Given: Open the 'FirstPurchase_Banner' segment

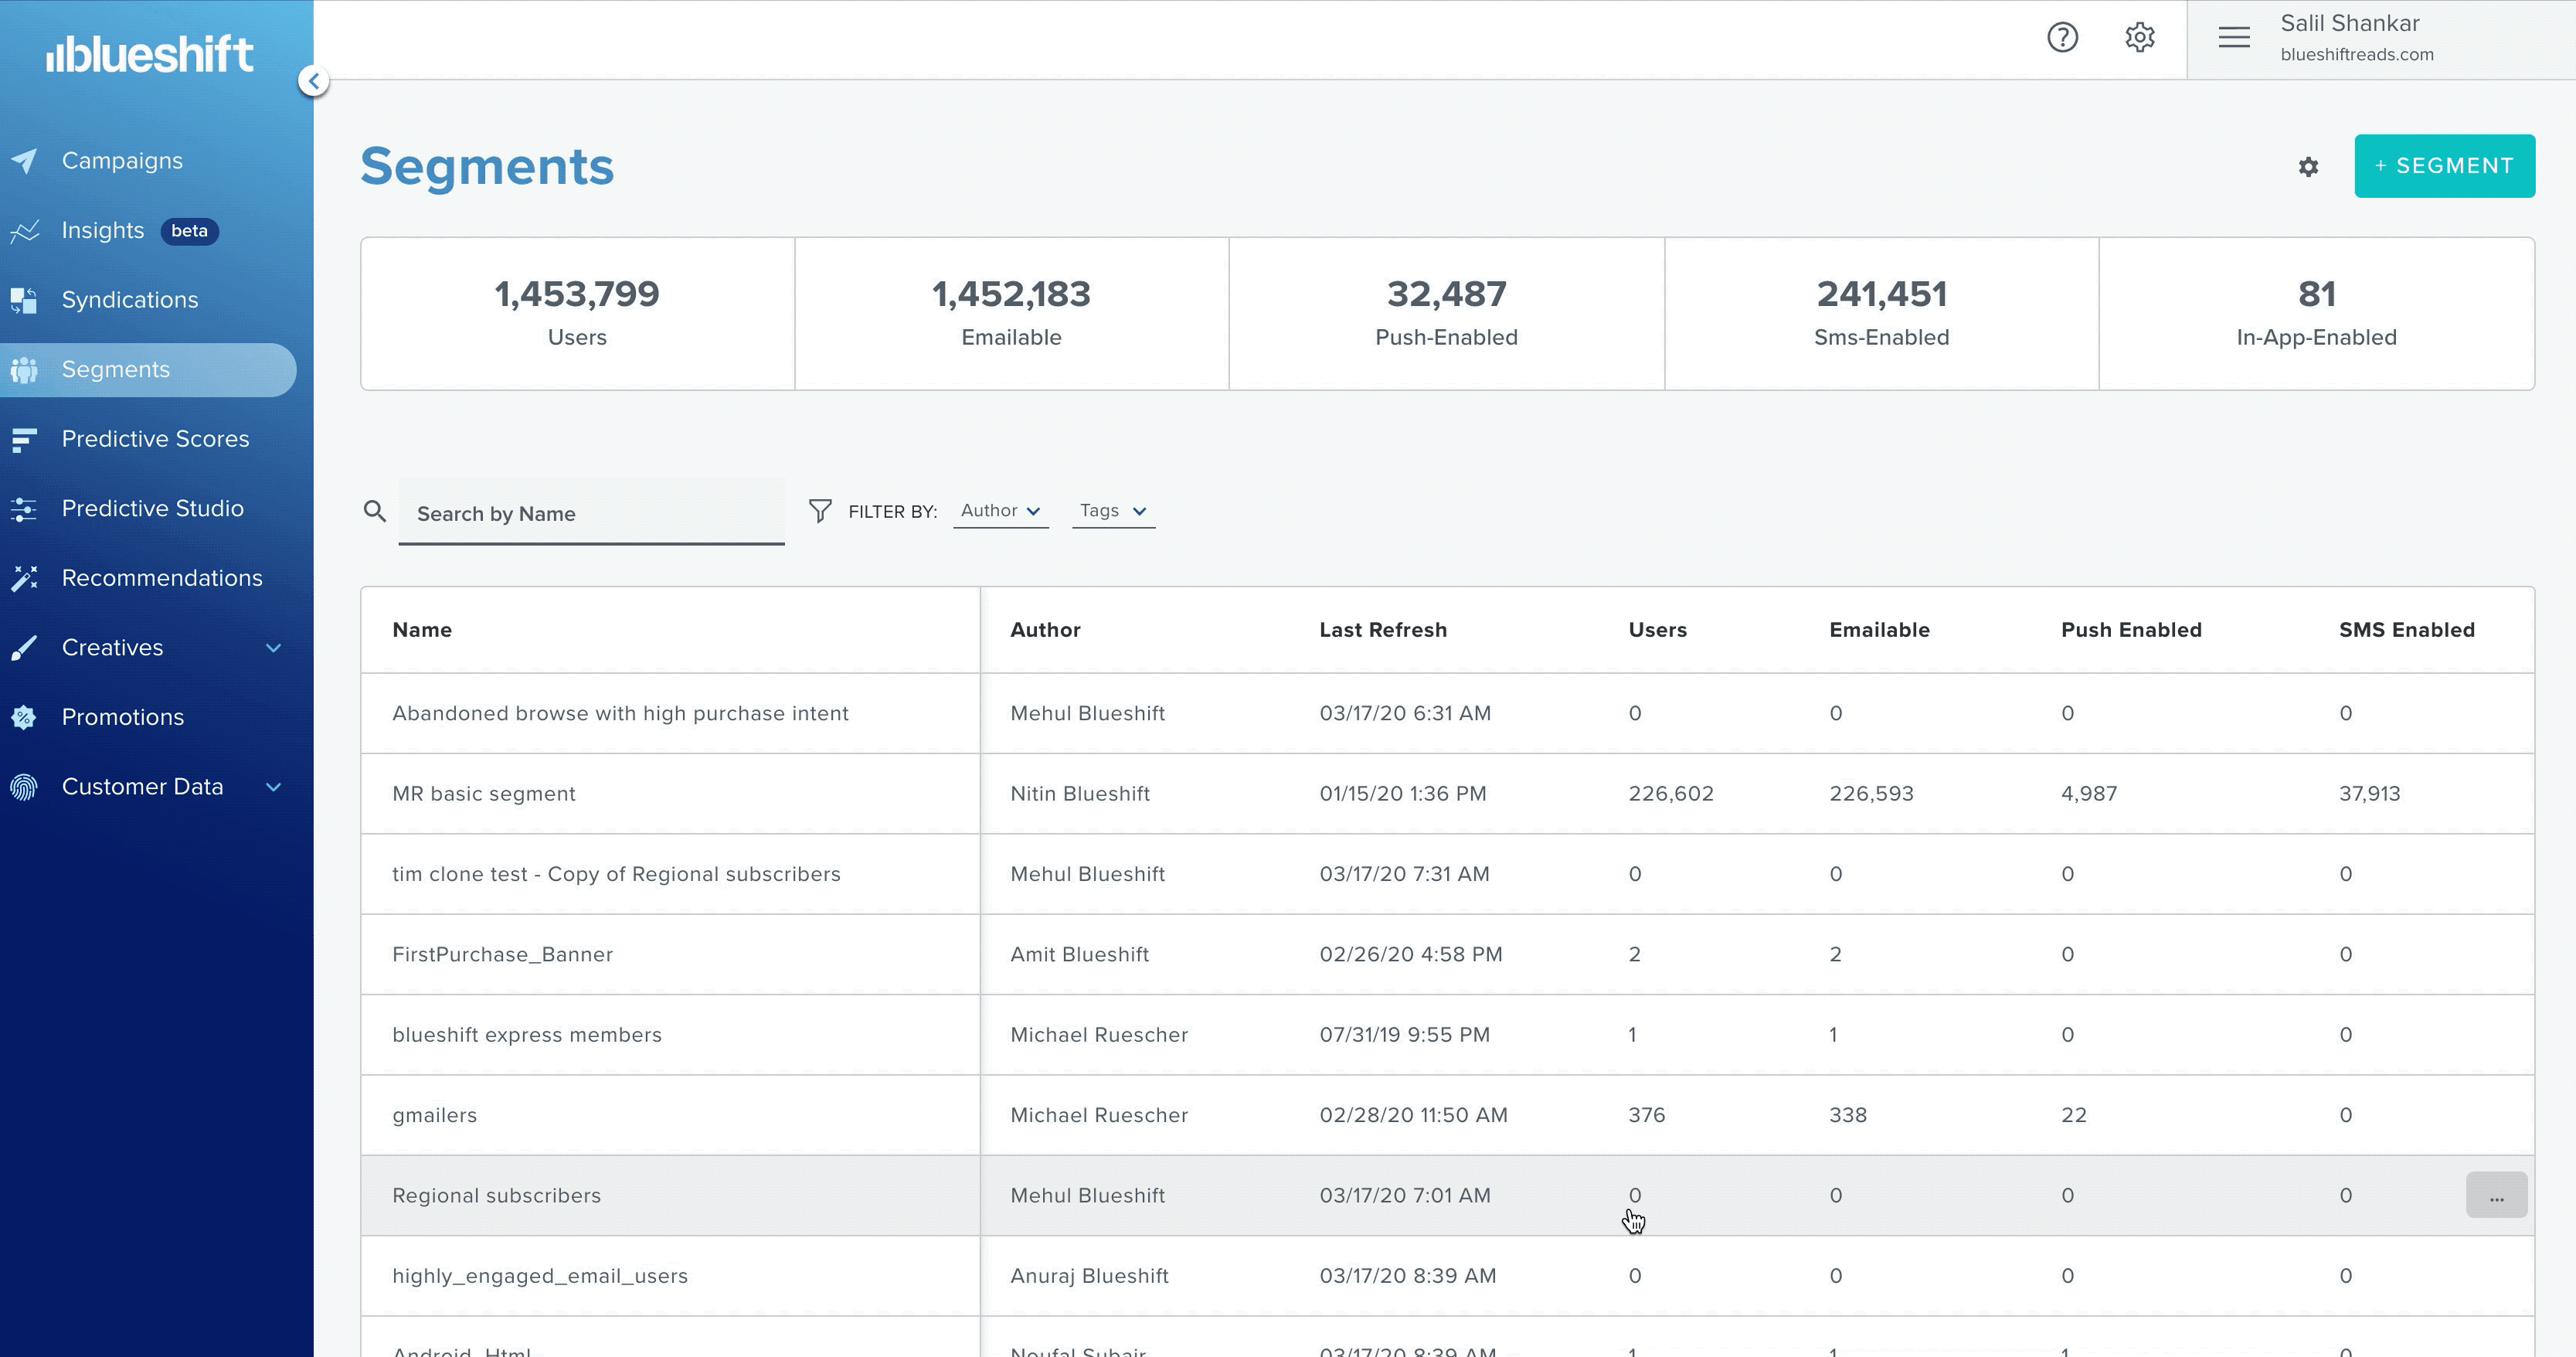Looking at the screenshot, I should point(502,955).
